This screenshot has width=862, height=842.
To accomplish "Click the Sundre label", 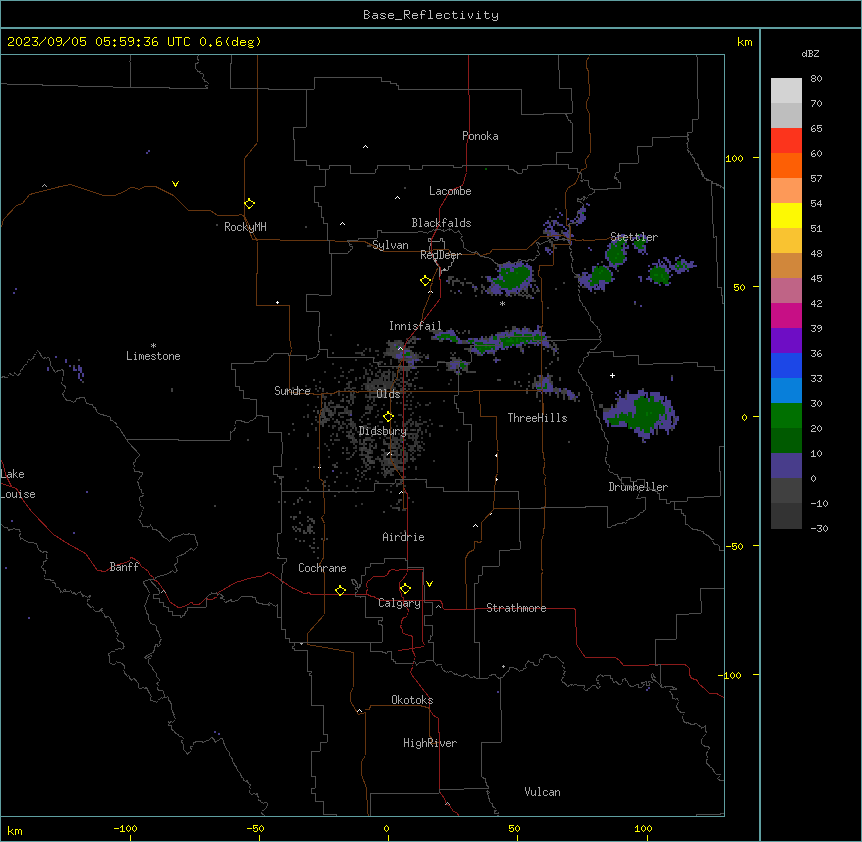I will 292,391.
